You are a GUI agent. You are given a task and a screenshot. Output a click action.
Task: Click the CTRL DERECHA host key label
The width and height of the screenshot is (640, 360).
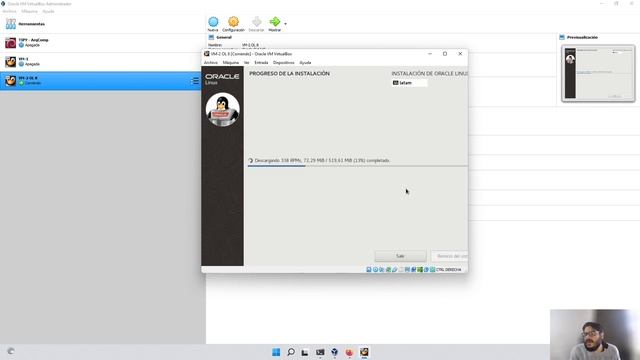click(449, 270)
